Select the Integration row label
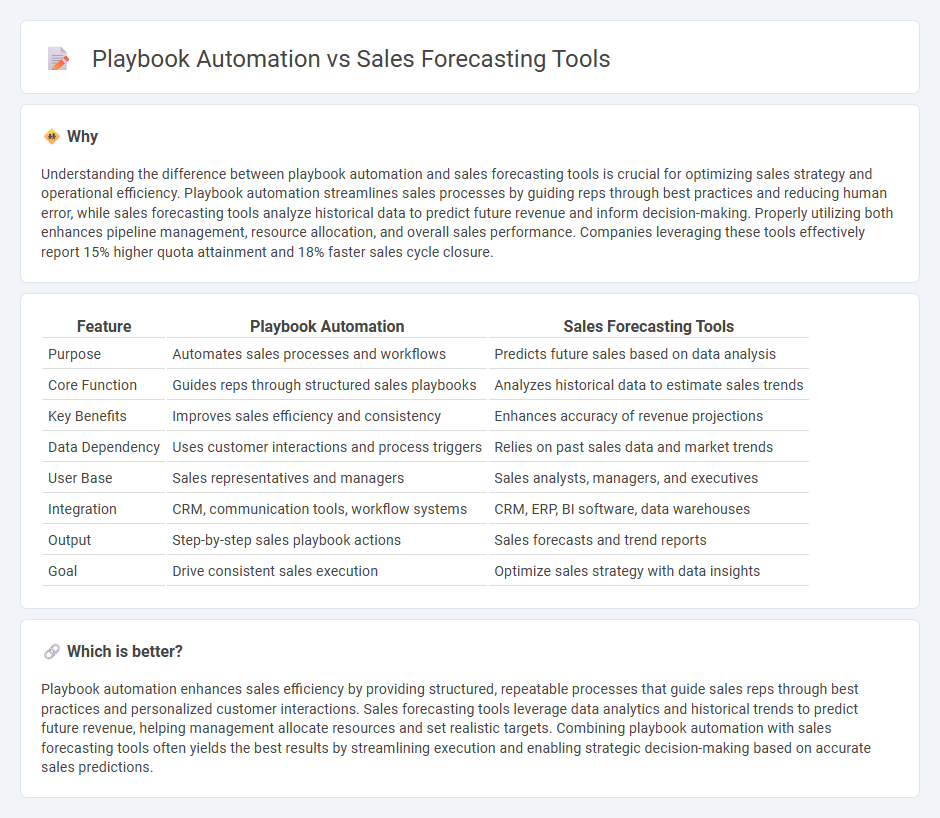The height and width of the screenshot is (818, 940). (82, 509)
